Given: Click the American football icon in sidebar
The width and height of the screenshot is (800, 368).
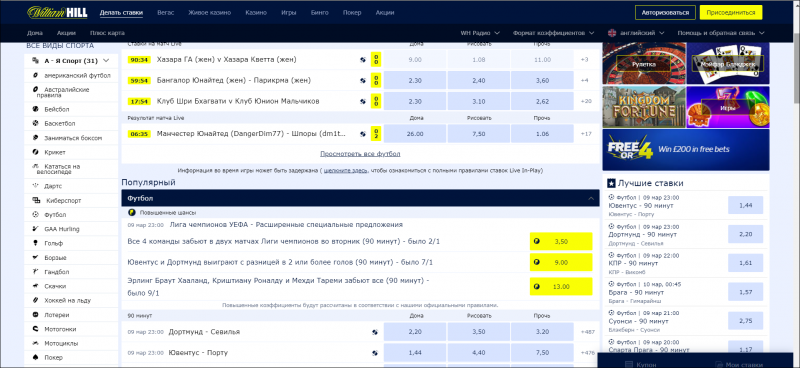Looking at the screenshot, I should point(35,76).
